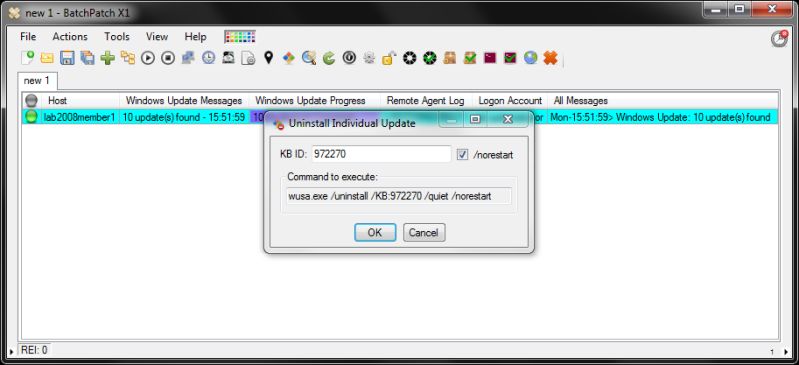Open the Help menu
Viewport: 799px width, 365px height.
point(195,37)
